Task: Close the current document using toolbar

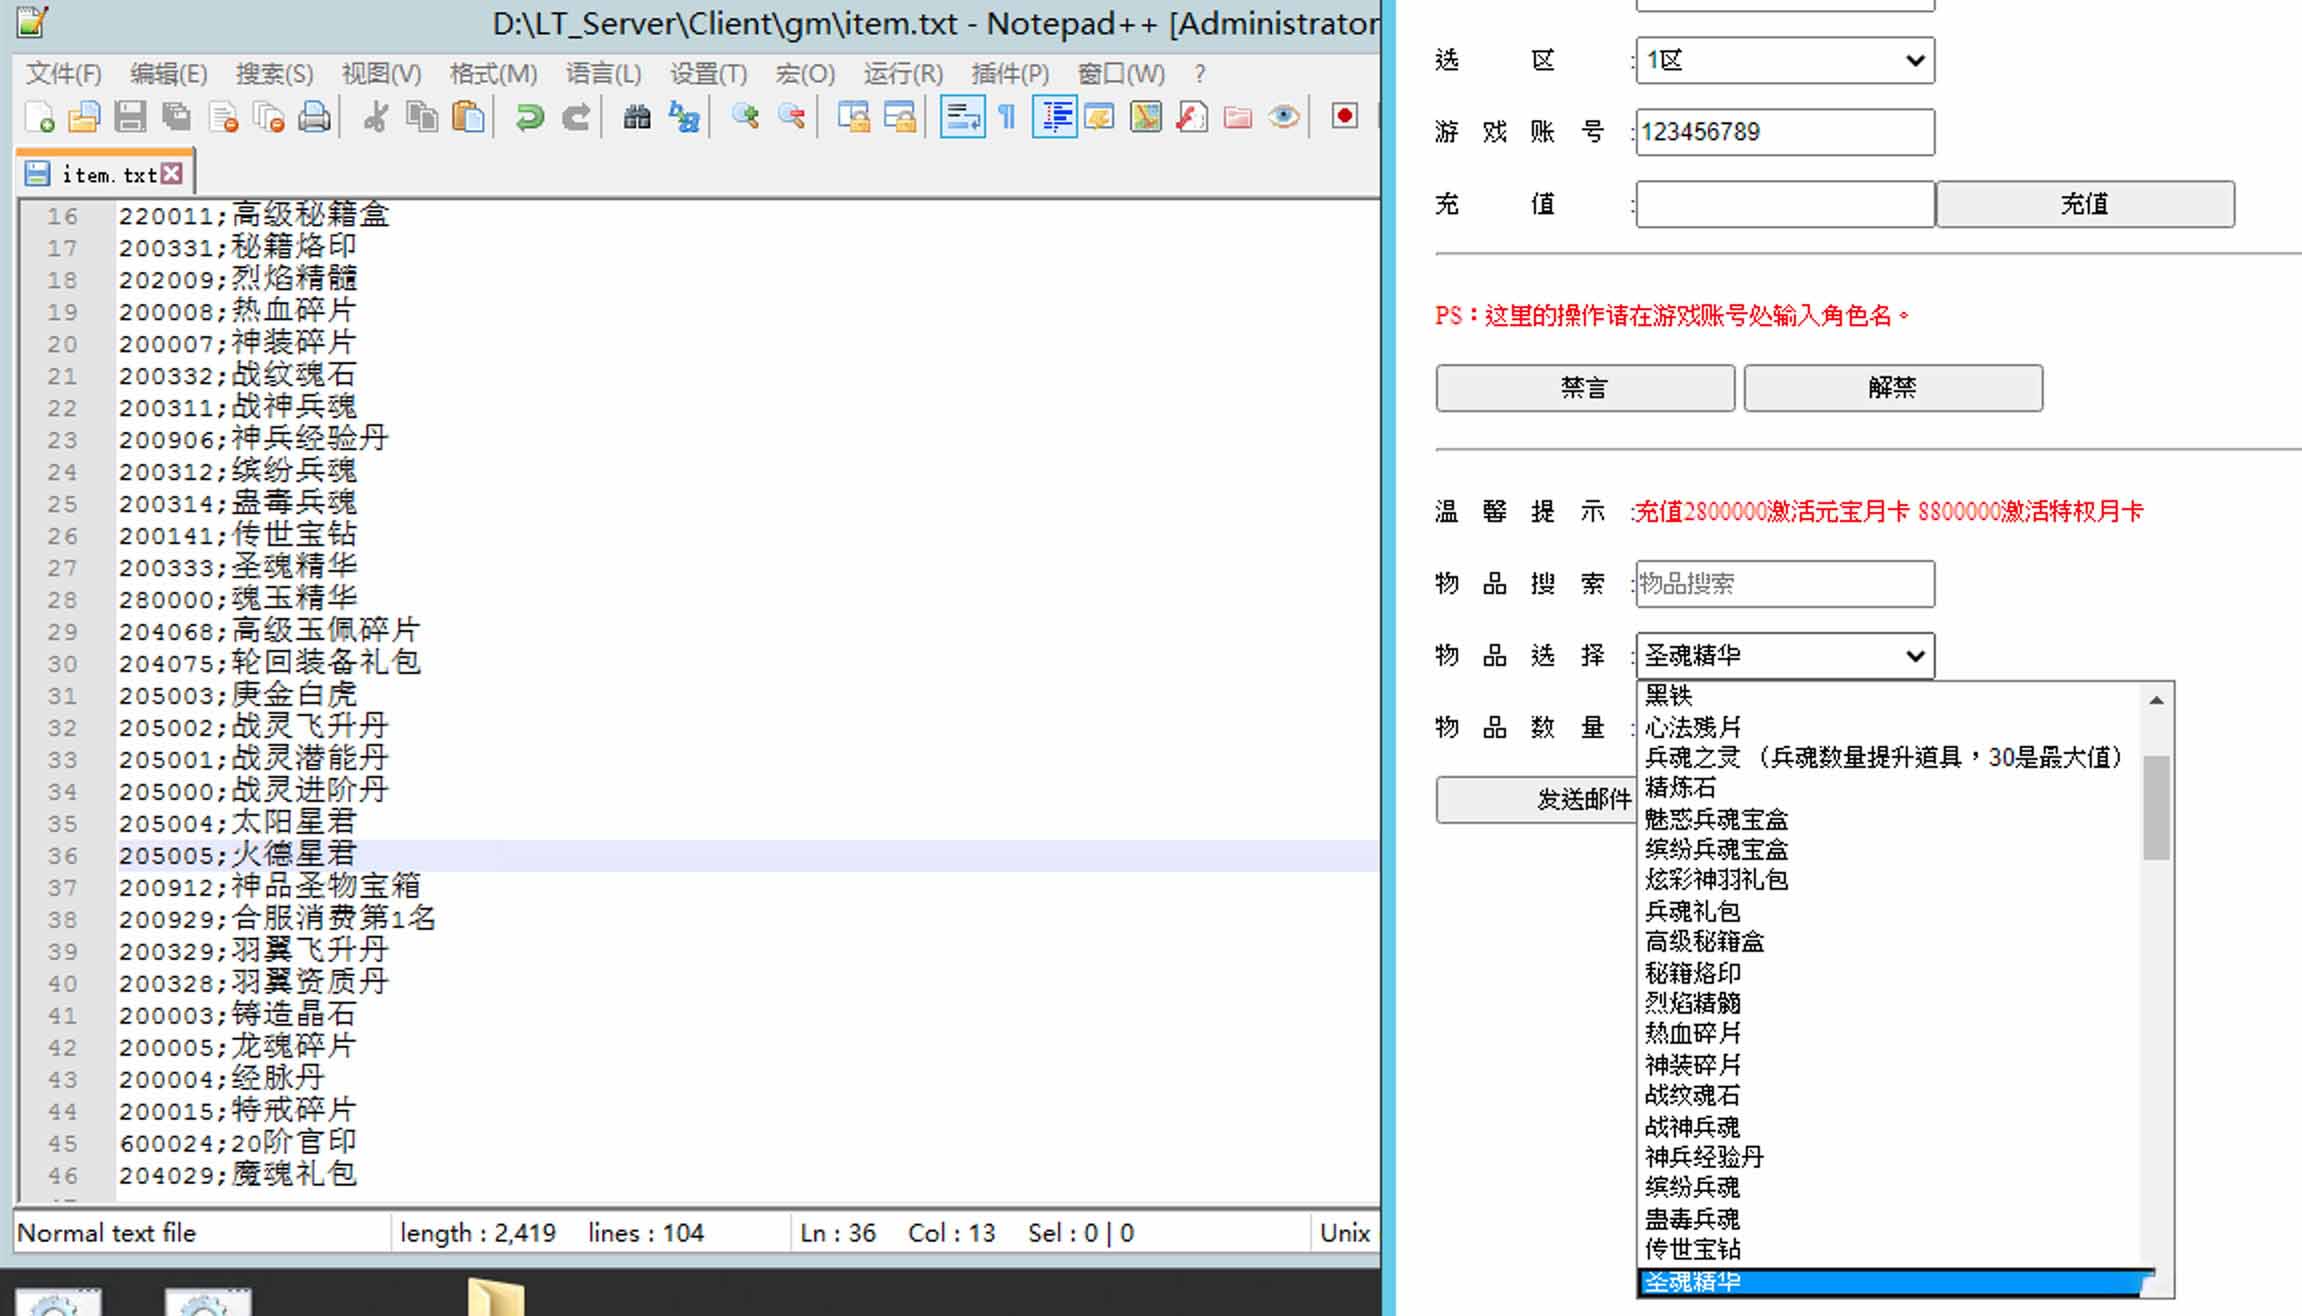Action: click(223, 117)
